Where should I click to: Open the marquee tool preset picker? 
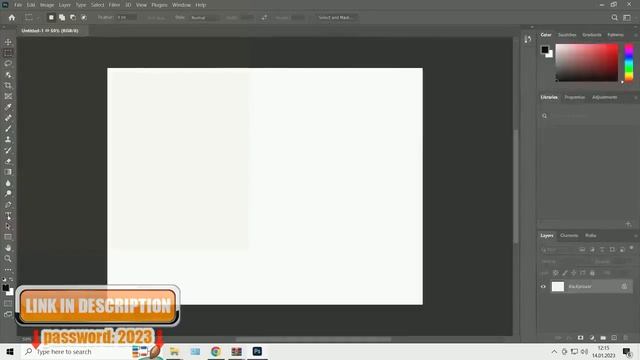[x=31, y=18]
